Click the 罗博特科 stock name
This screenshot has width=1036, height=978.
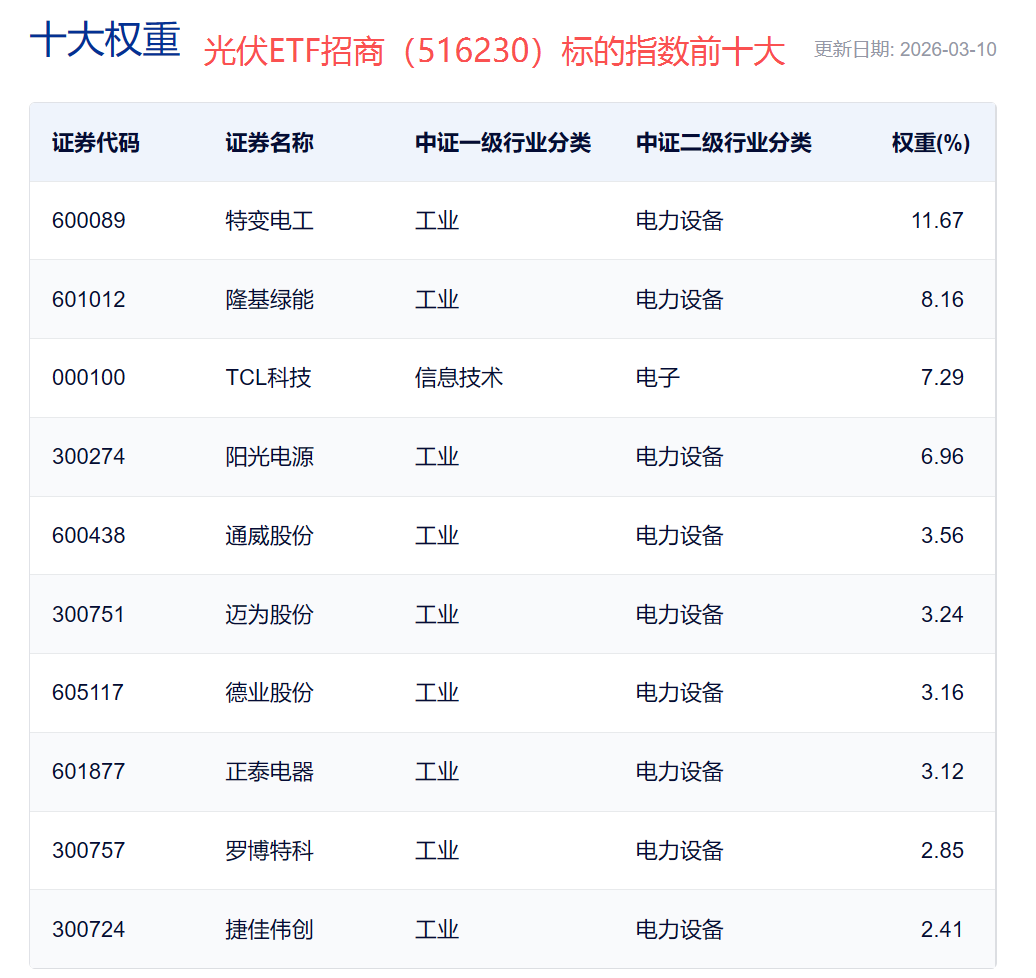point(269,851)
